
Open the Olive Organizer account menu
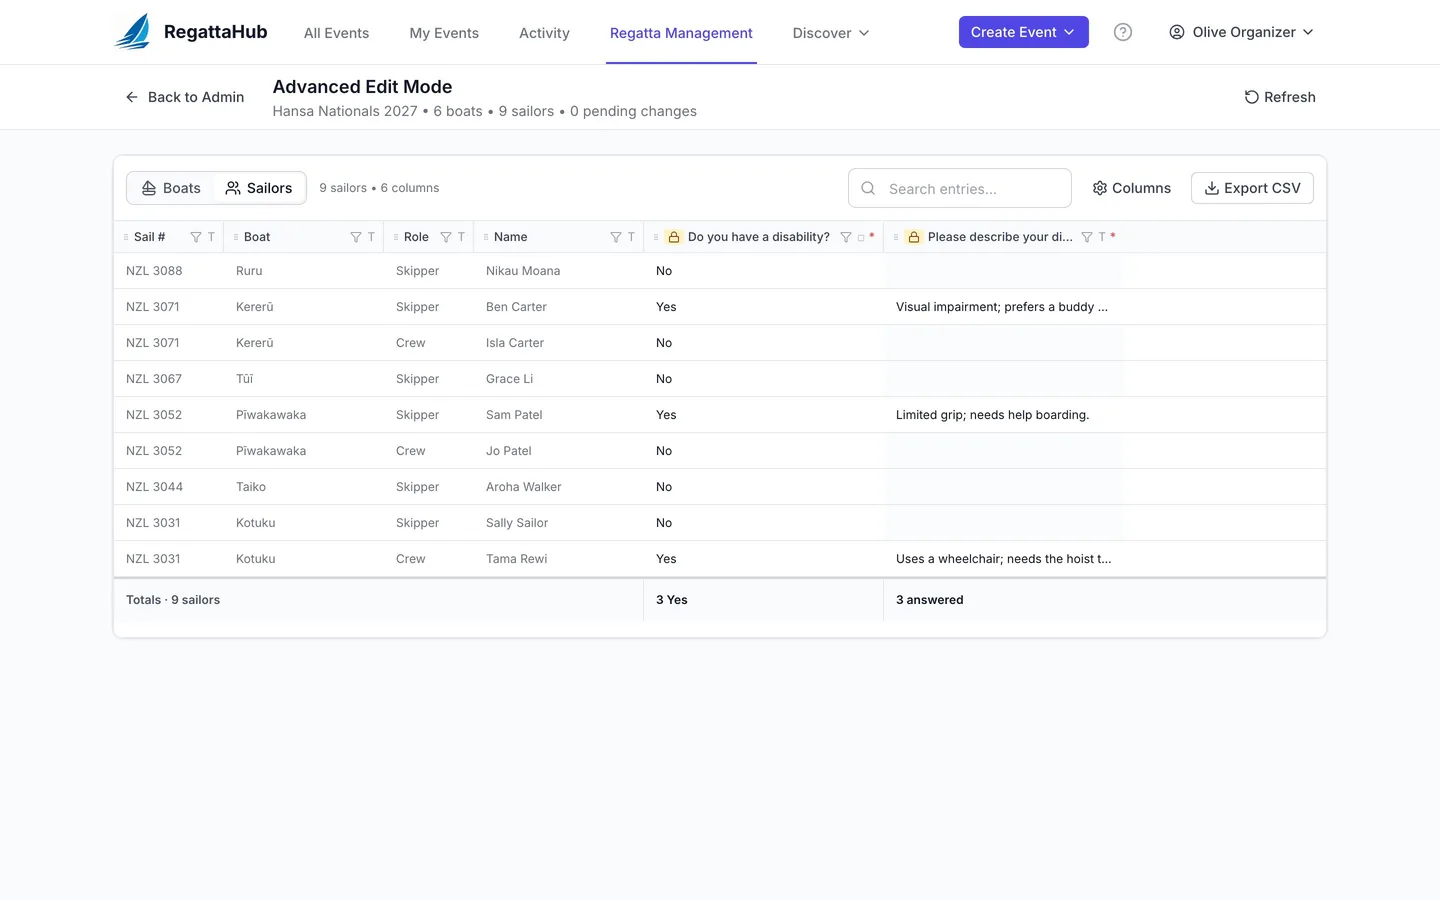point(1241,32)
